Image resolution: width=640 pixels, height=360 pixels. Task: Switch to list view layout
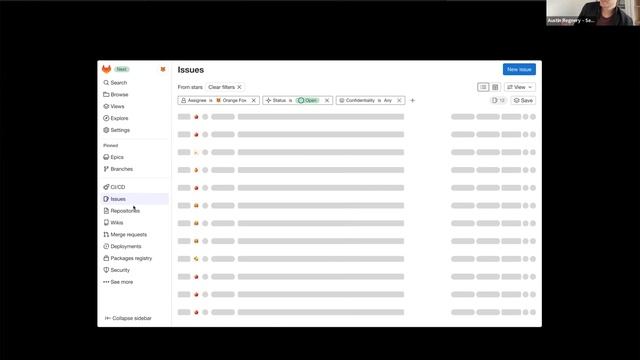click(x=483, y=87)
